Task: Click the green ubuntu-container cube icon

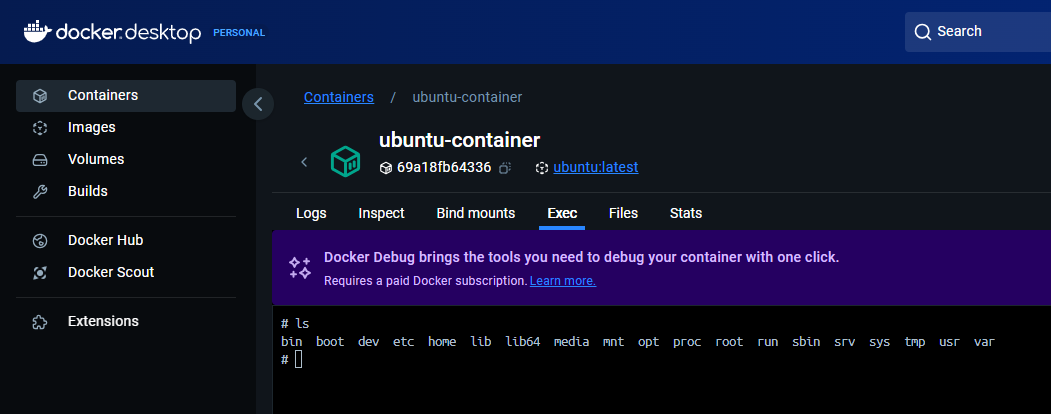Action: tap(346, 161)
